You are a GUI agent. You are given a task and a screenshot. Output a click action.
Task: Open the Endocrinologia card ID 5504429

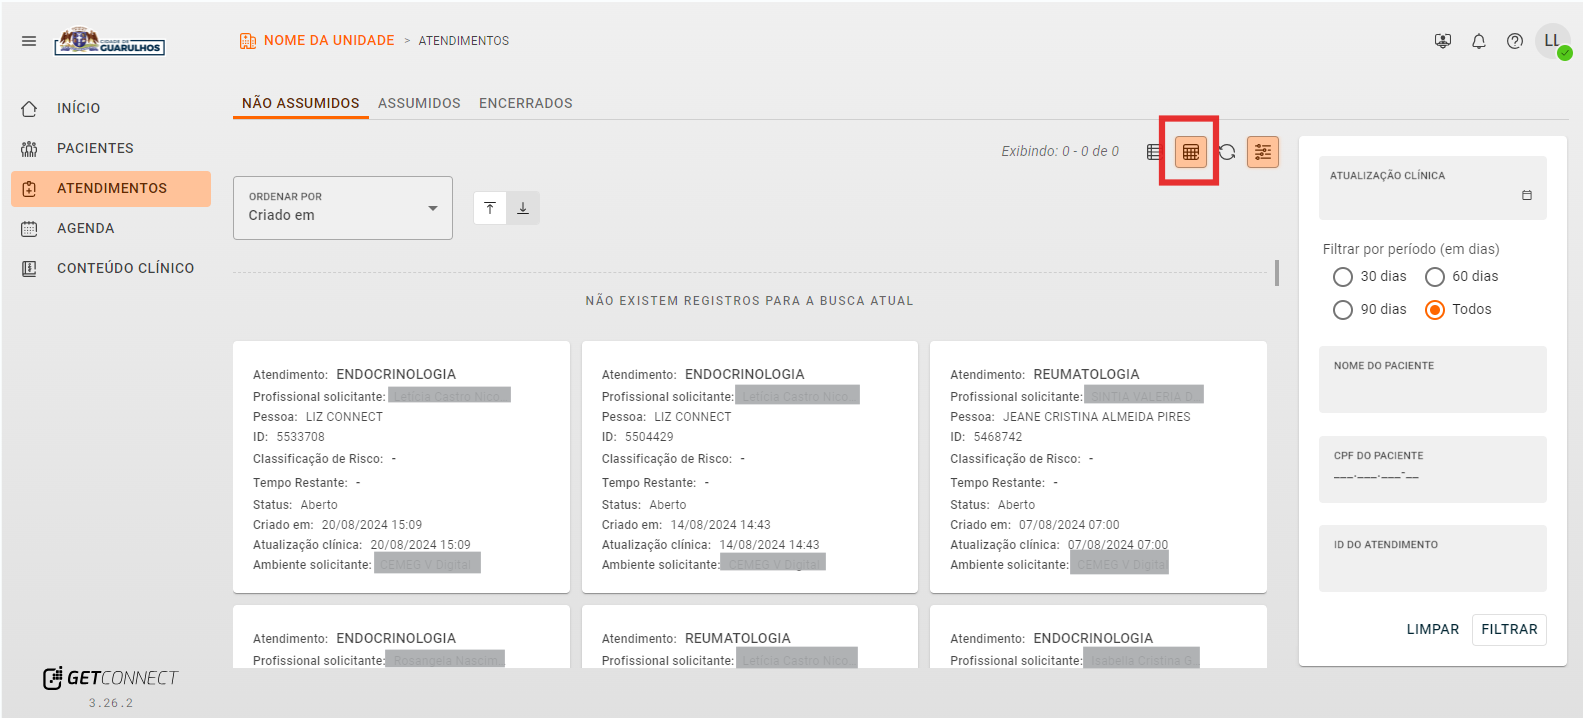click(750, 467)
